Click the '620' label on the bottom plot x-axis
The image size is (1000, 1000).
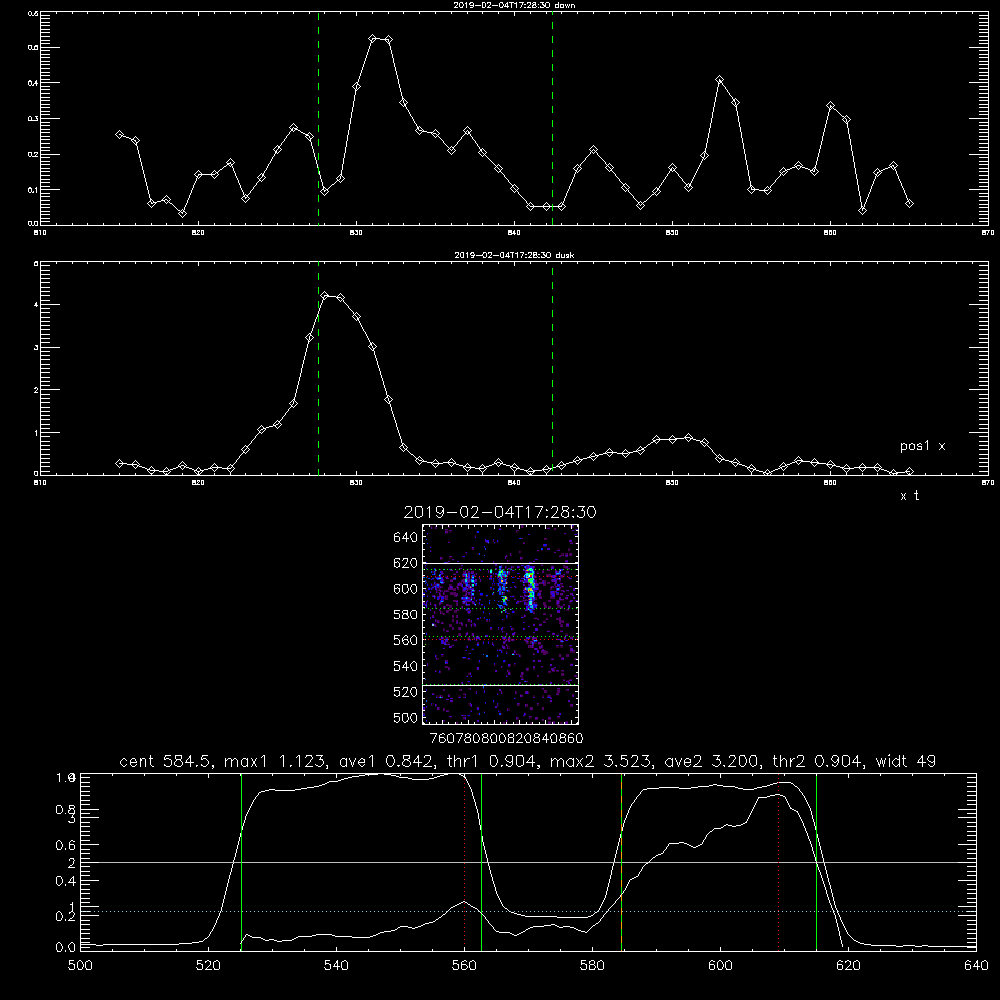pos(848,966)
